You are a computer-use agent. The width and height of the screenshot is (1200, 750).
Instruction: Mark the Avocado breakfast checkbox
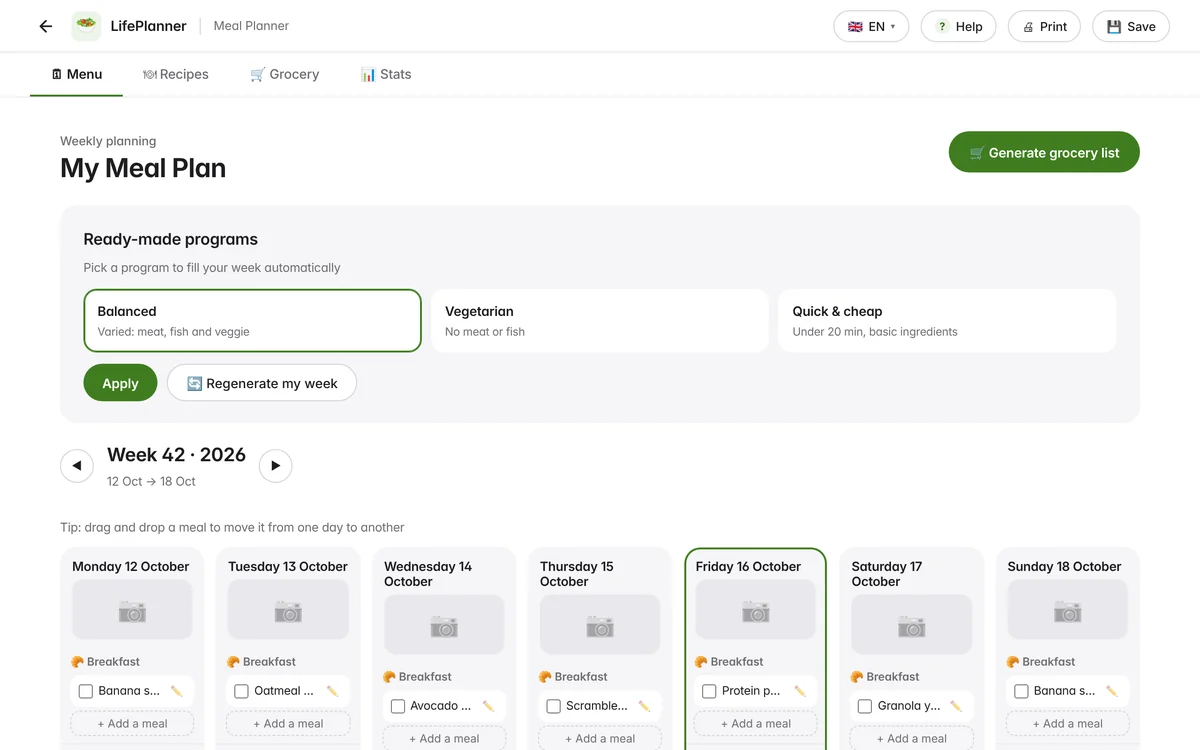pos(398,706)
